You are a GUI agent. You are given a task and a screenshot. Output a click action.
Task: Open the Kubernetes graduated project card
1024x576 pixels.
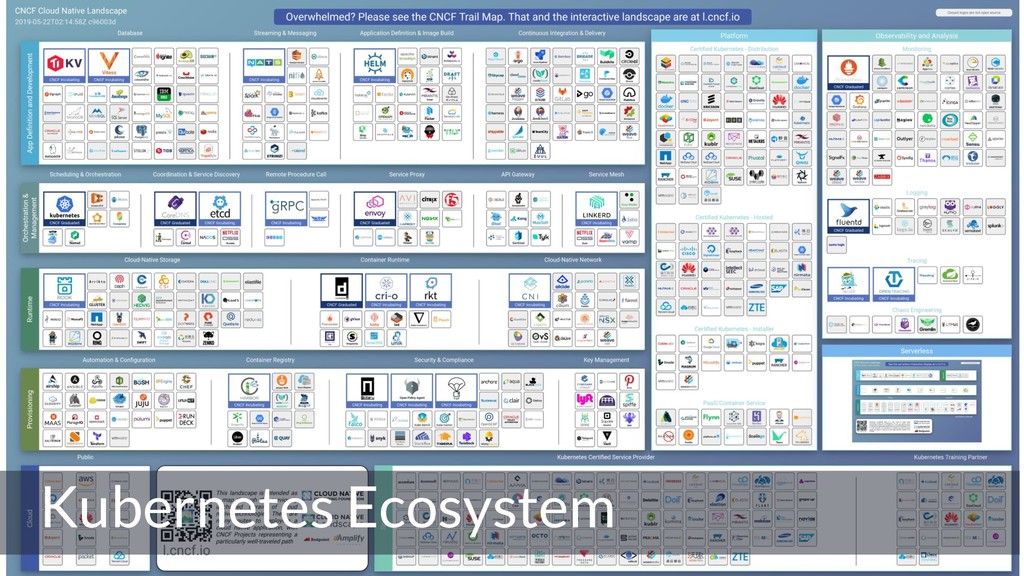click(64, 209)
